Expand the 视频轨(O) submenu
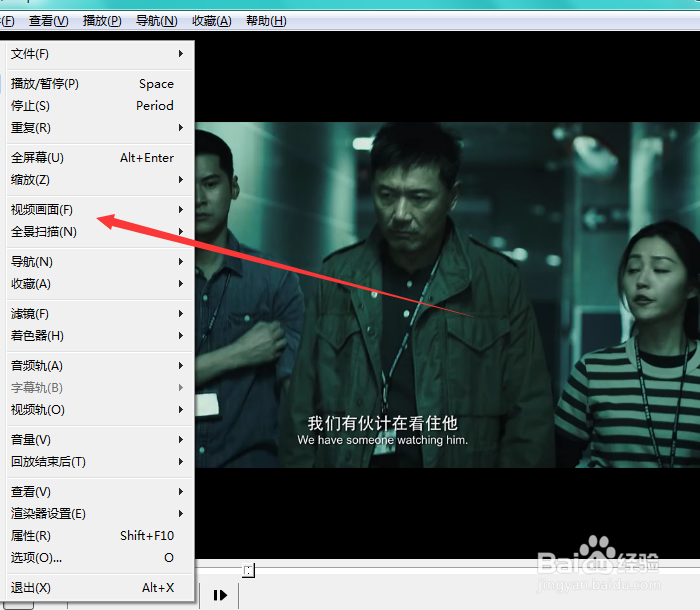Screen dimensions: 700x610 coord(100,410)
